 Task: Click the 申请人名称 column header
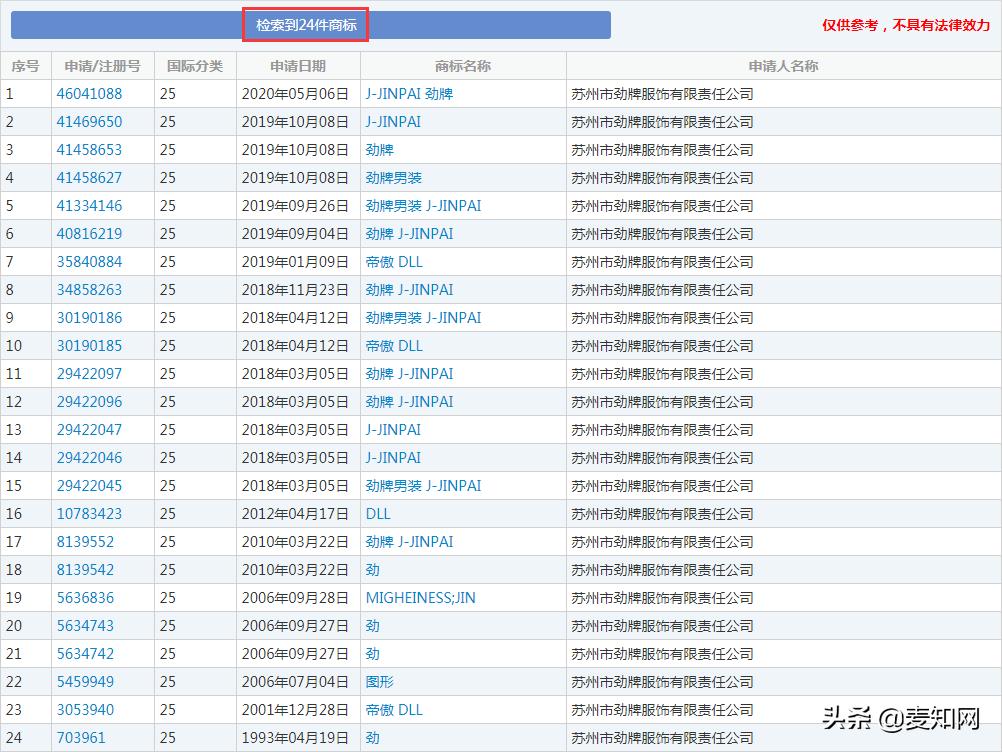(783, 66)
